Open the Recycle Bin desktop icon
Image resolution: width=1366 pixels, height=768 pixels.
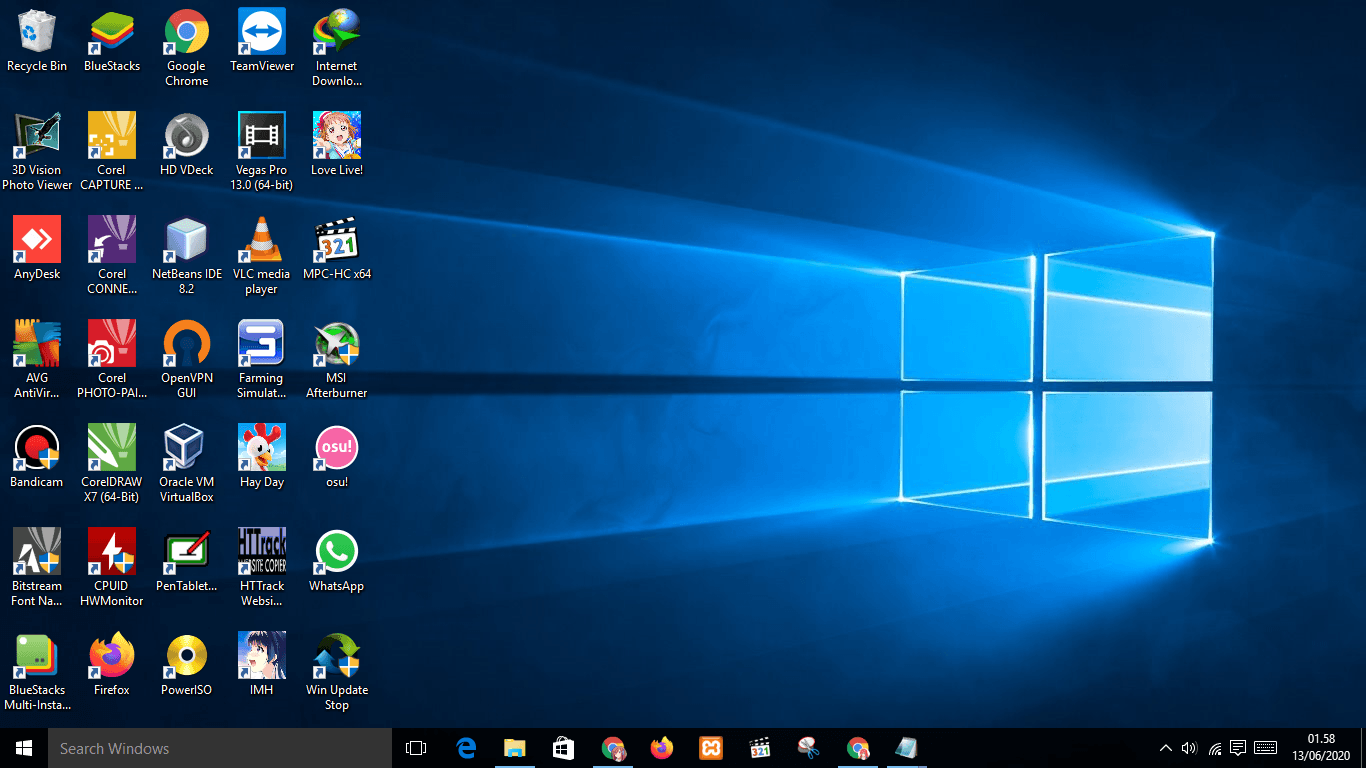point(37,40)
